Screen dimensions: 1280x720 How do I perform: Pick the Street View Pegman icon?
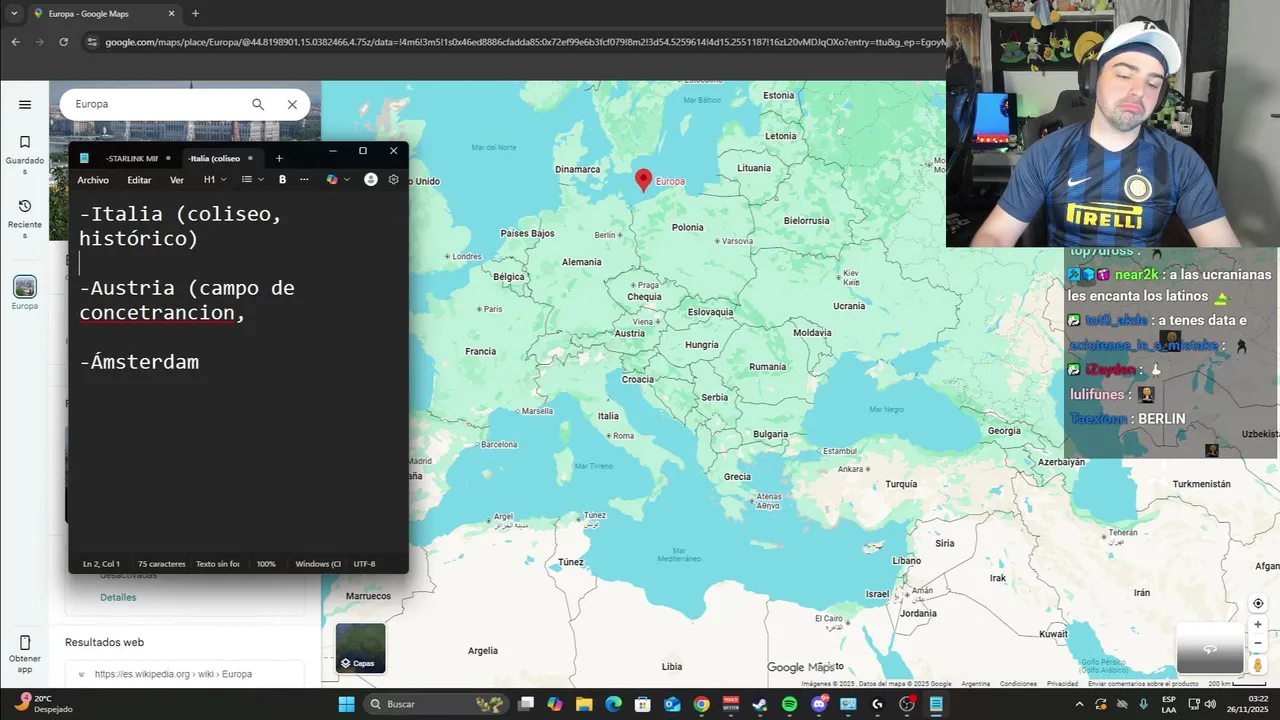click(1258, 665)
